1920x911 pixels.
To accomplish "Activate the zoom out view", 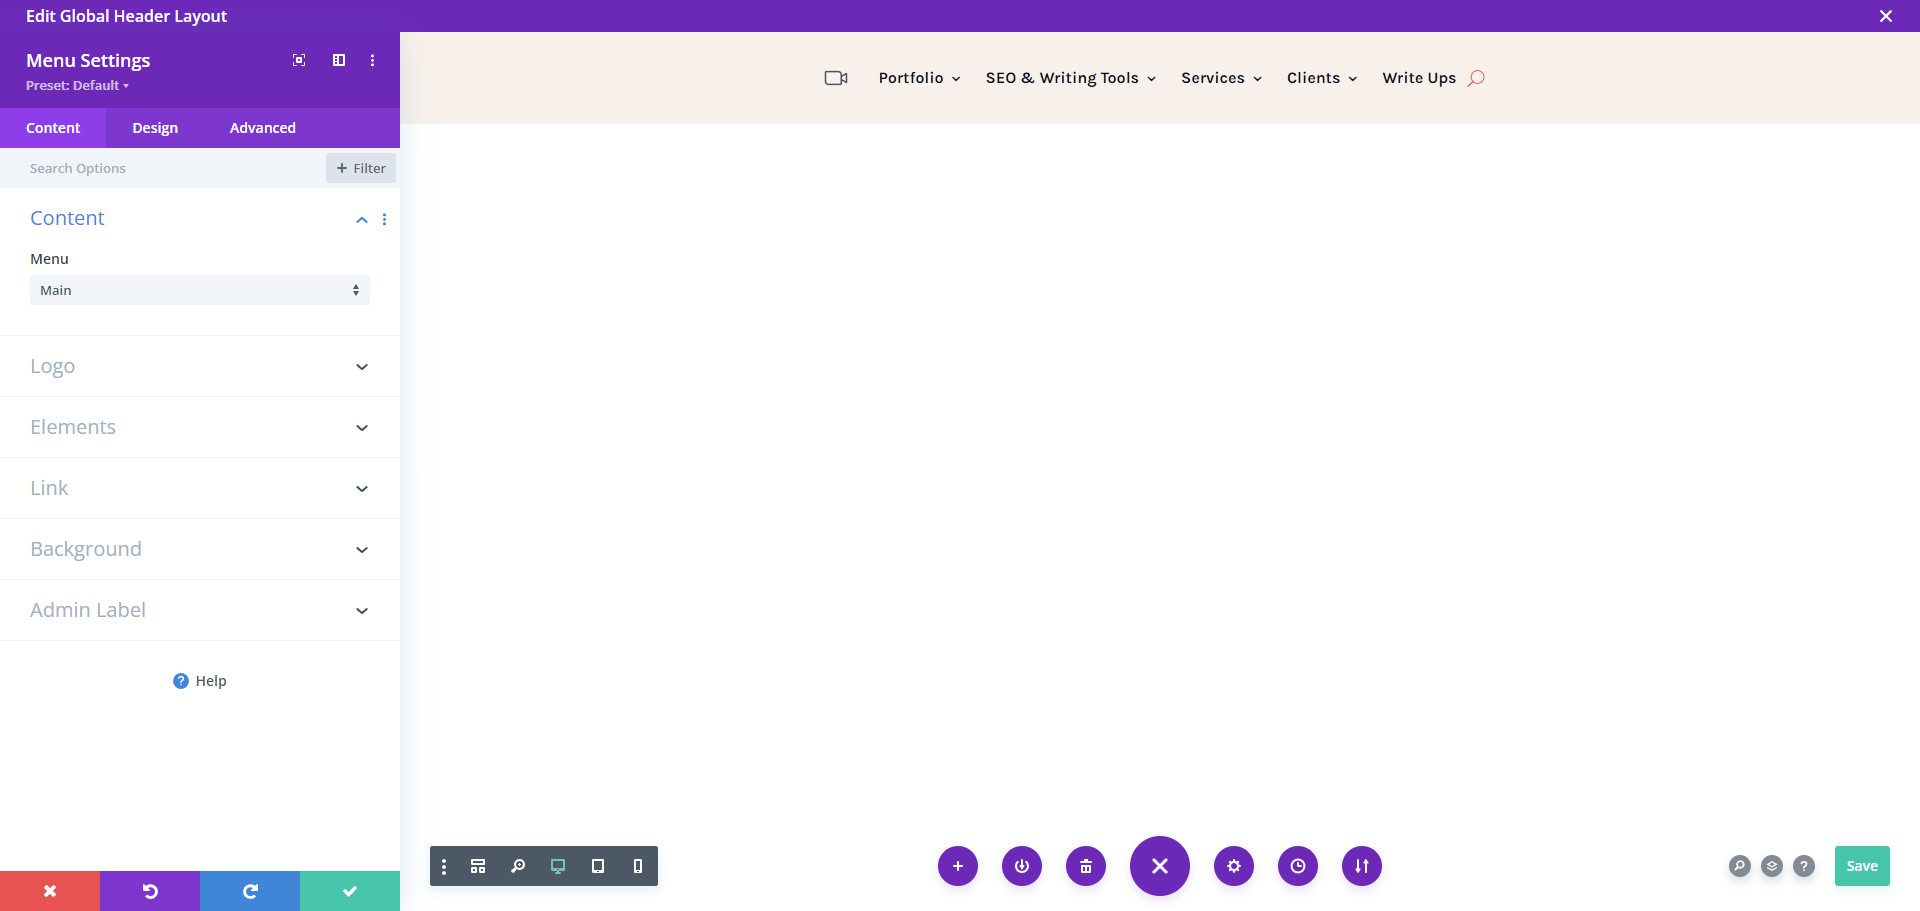I will click(518, 866).
